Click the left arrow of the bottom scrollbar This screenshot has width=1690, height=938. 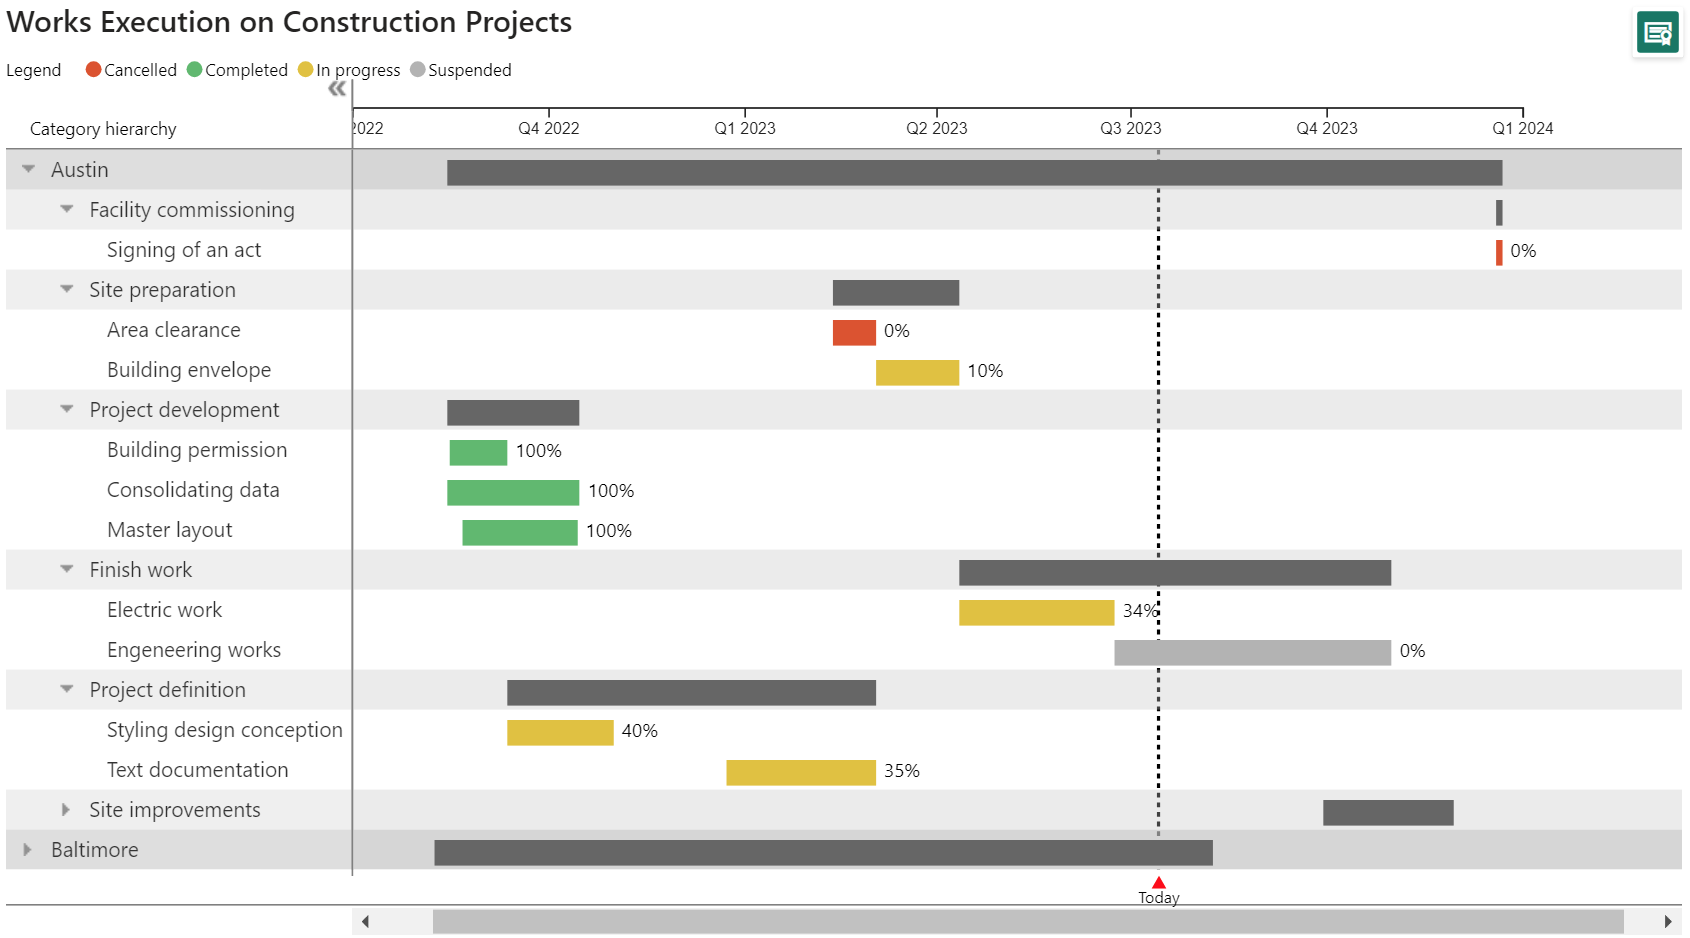click(365, 921)
